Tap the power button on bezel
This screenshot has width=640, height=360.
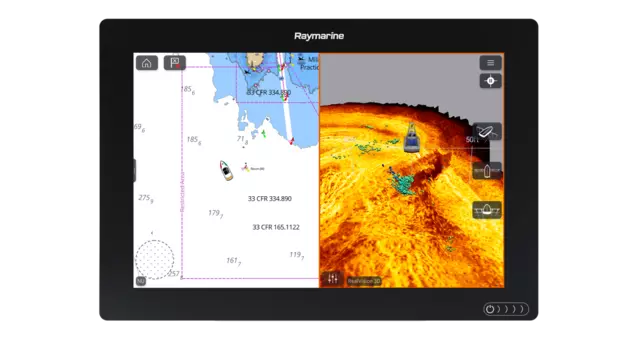(490, 309)
